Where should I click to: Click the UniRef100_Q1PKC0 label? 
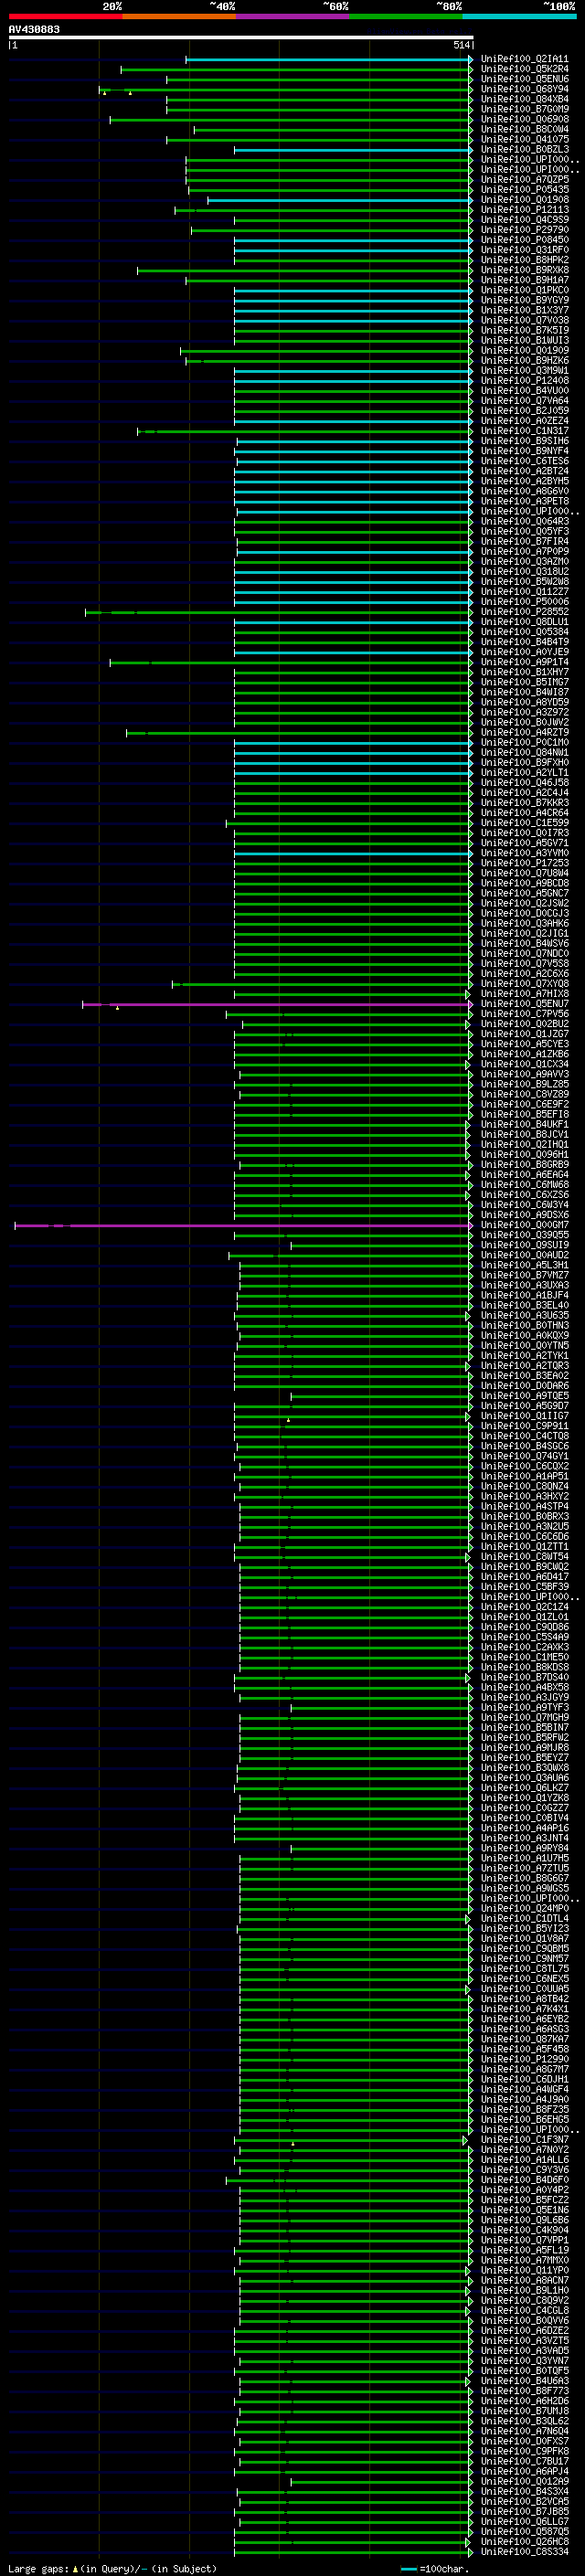524,290
